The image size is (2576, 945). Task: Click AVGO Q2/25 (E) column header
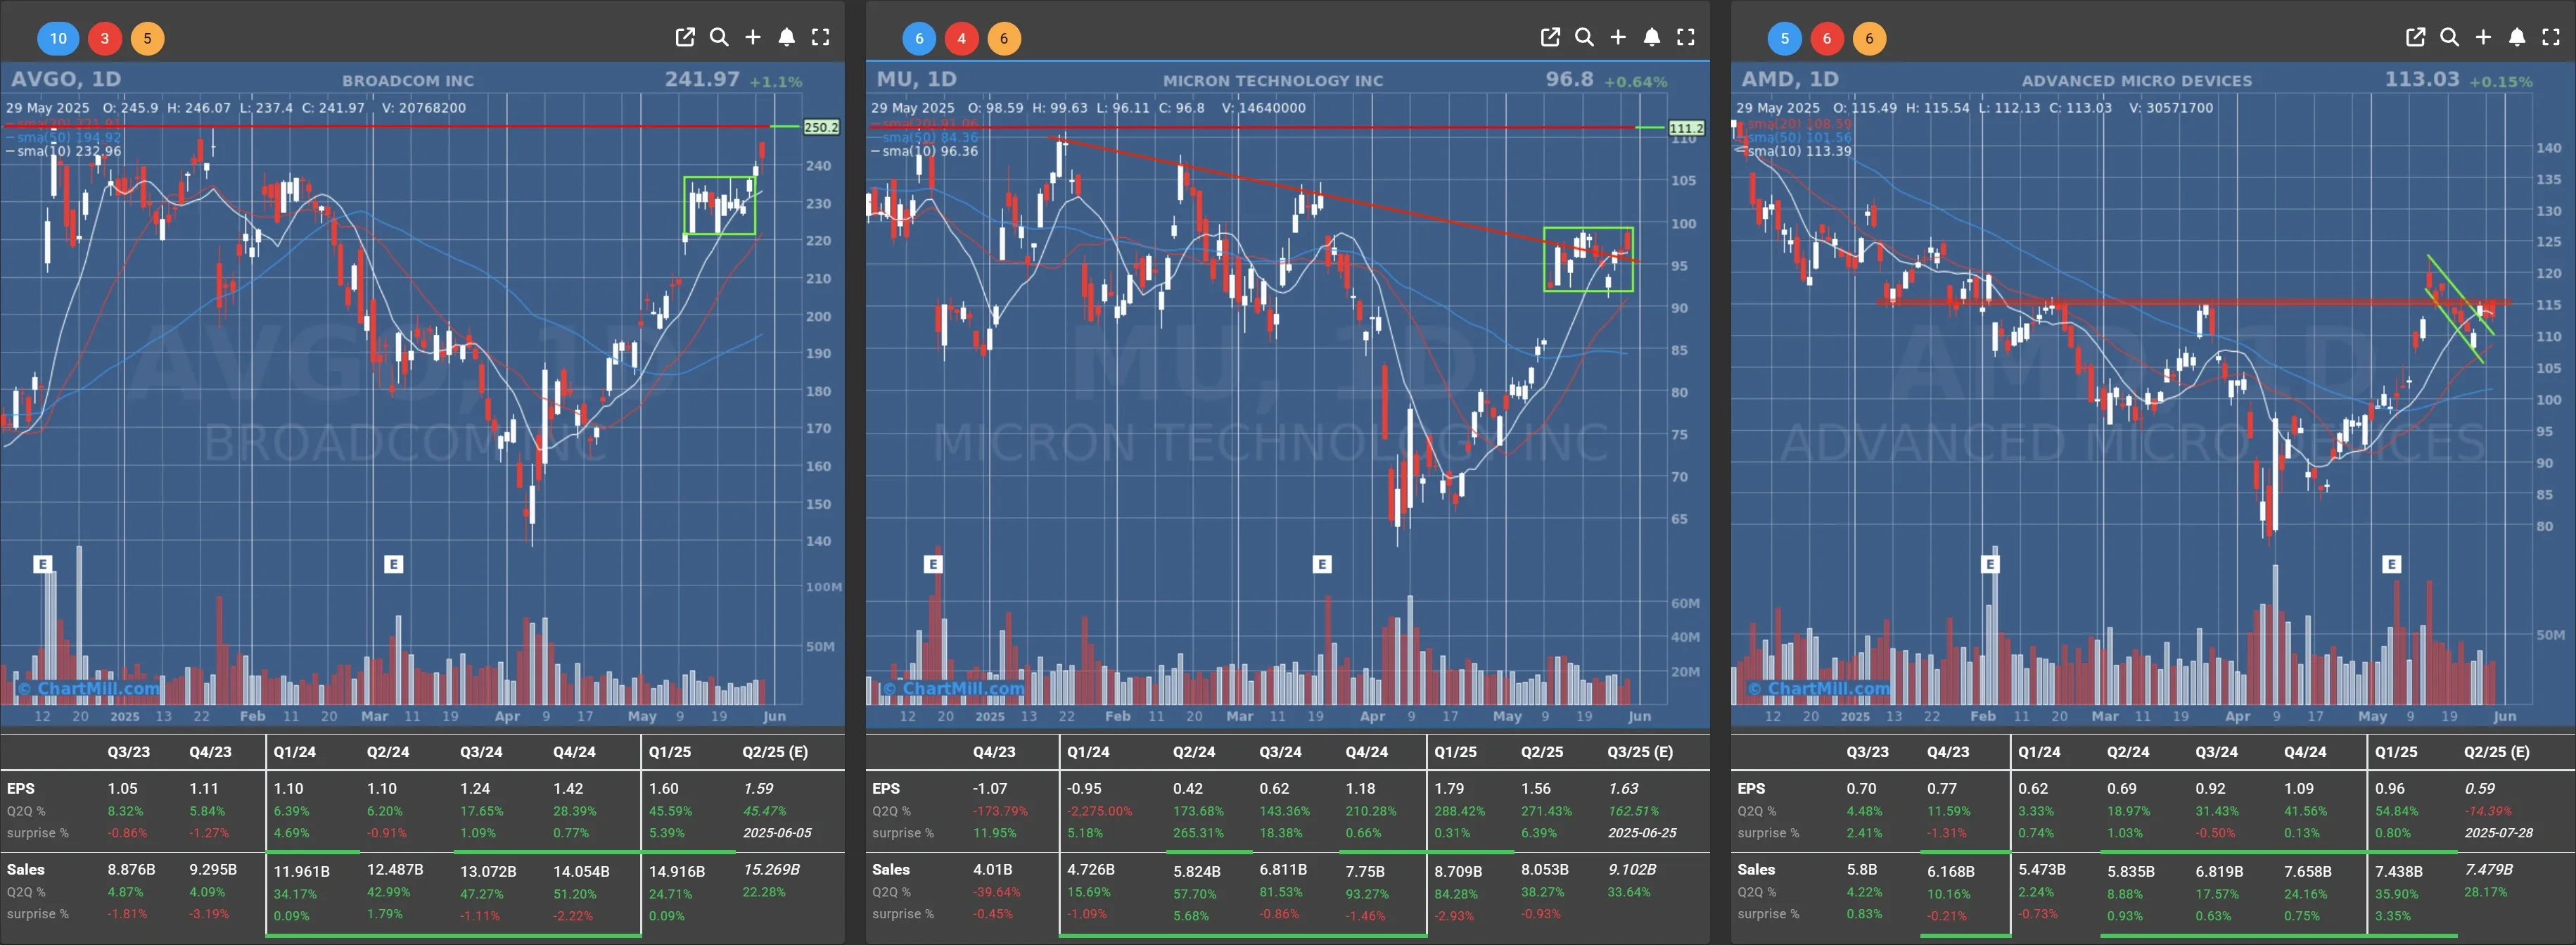coord(775,752)
